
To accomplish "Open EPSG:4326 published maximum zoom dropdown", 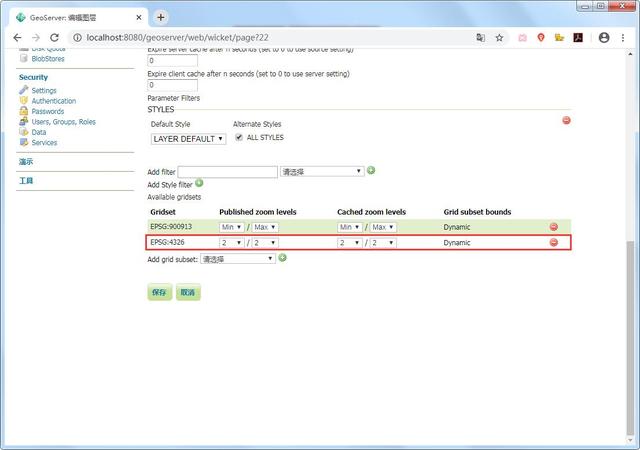I will tap(265, 243).
